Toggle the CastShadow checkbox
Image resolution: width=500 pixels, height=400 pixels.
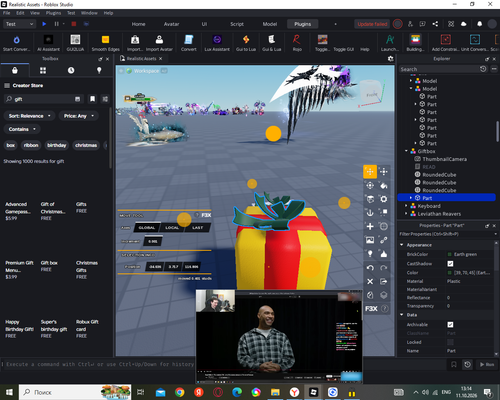click(x=450, y=264)
